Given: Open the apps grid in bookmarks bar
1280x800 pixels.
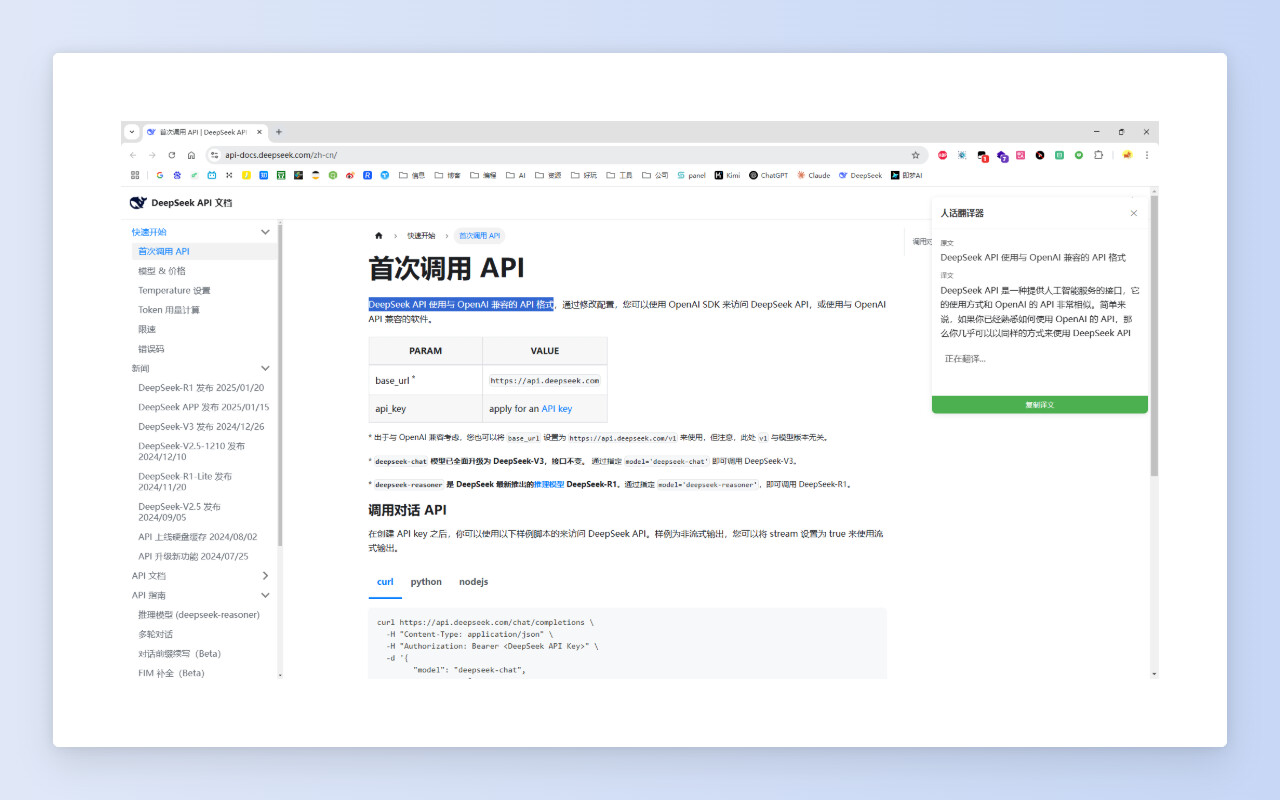Looking at the screenshot, I should [135, 175].
